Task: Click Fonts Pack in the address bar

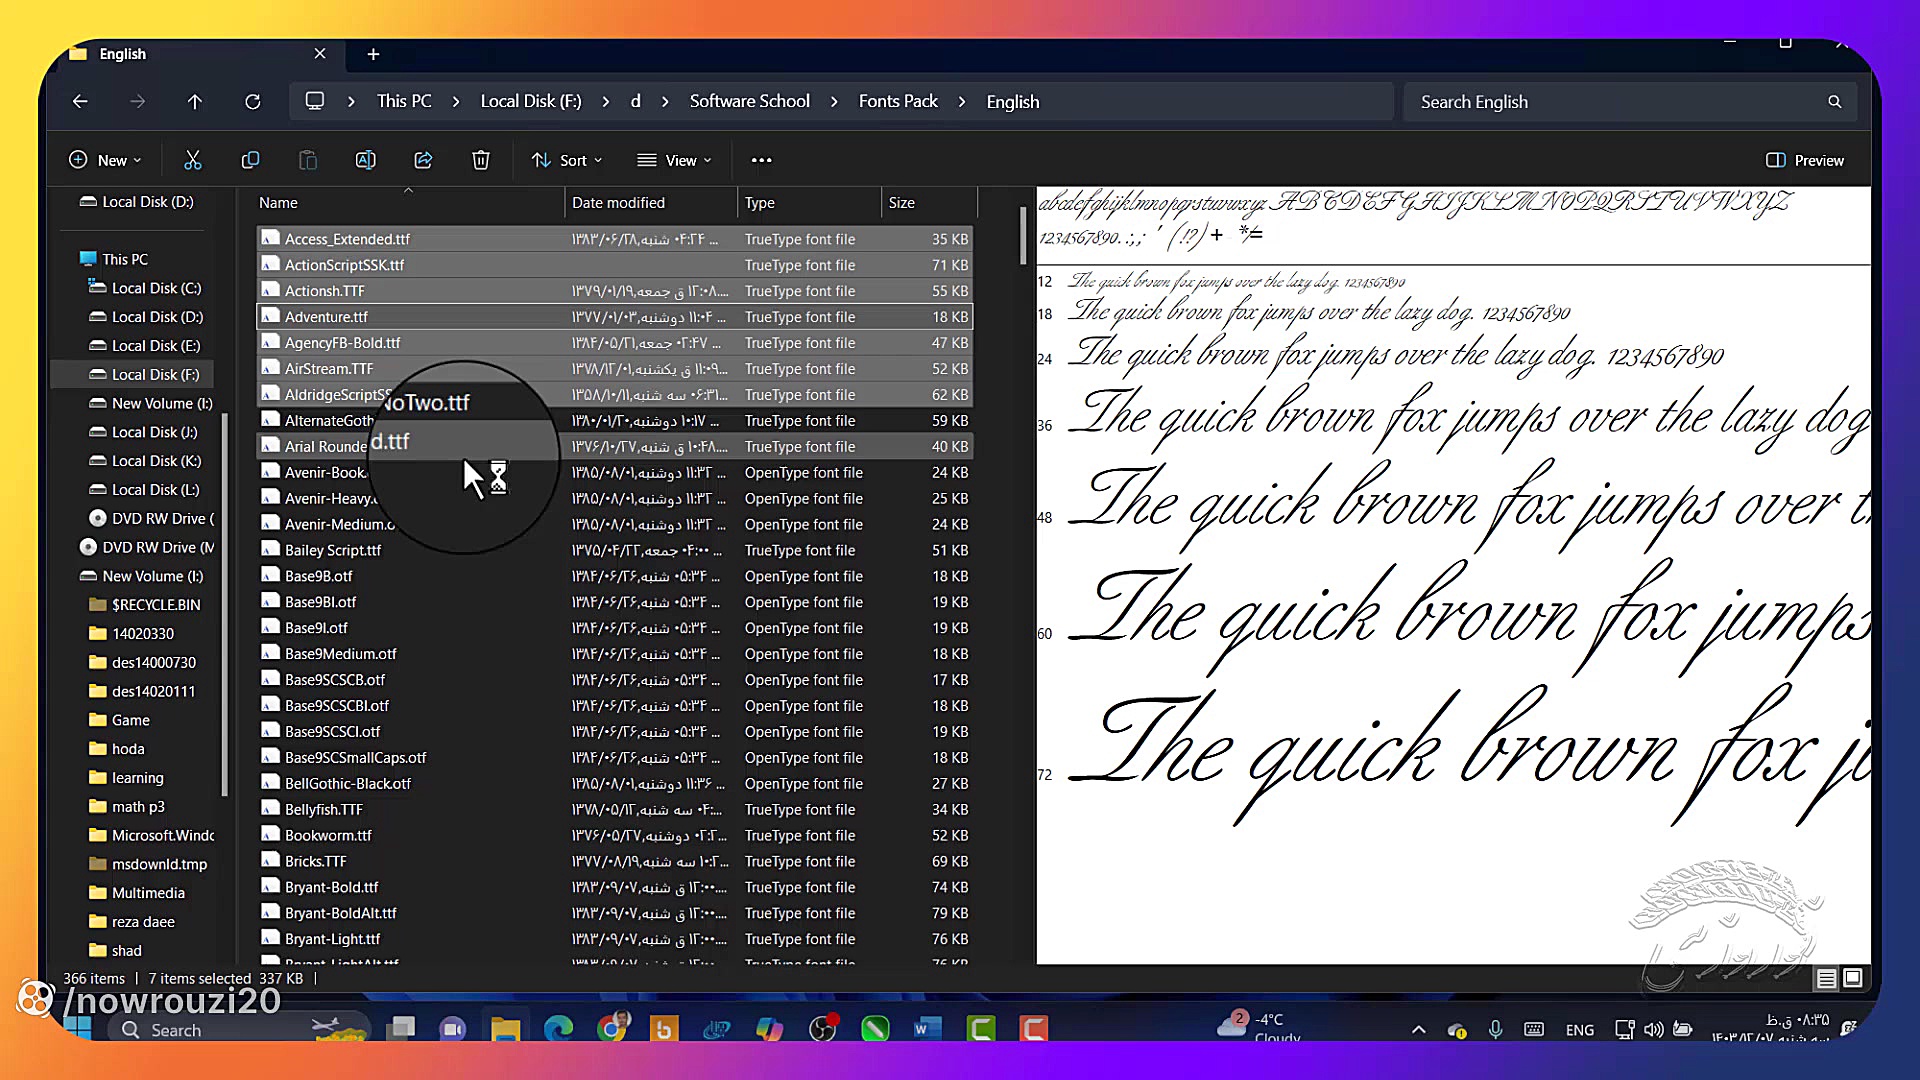Action: (x=898, y=101)
